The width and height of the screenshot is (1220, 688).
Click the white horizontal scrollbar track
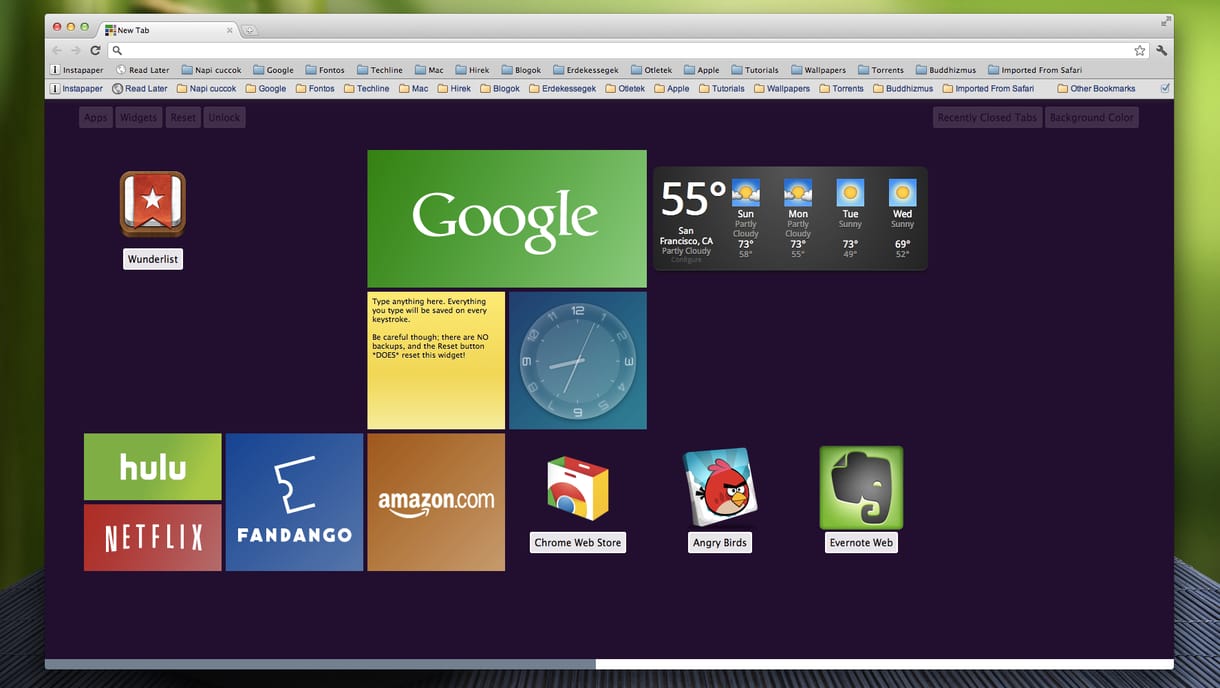pyautogui.click(x=884, y=664)
